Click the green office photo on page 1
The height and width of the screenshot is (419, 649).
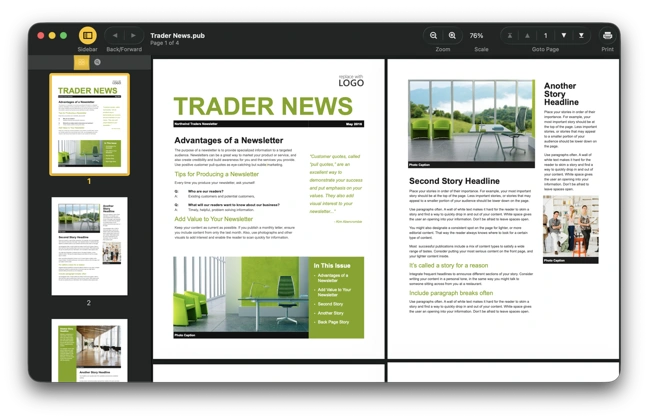click(x=241, y=295)
